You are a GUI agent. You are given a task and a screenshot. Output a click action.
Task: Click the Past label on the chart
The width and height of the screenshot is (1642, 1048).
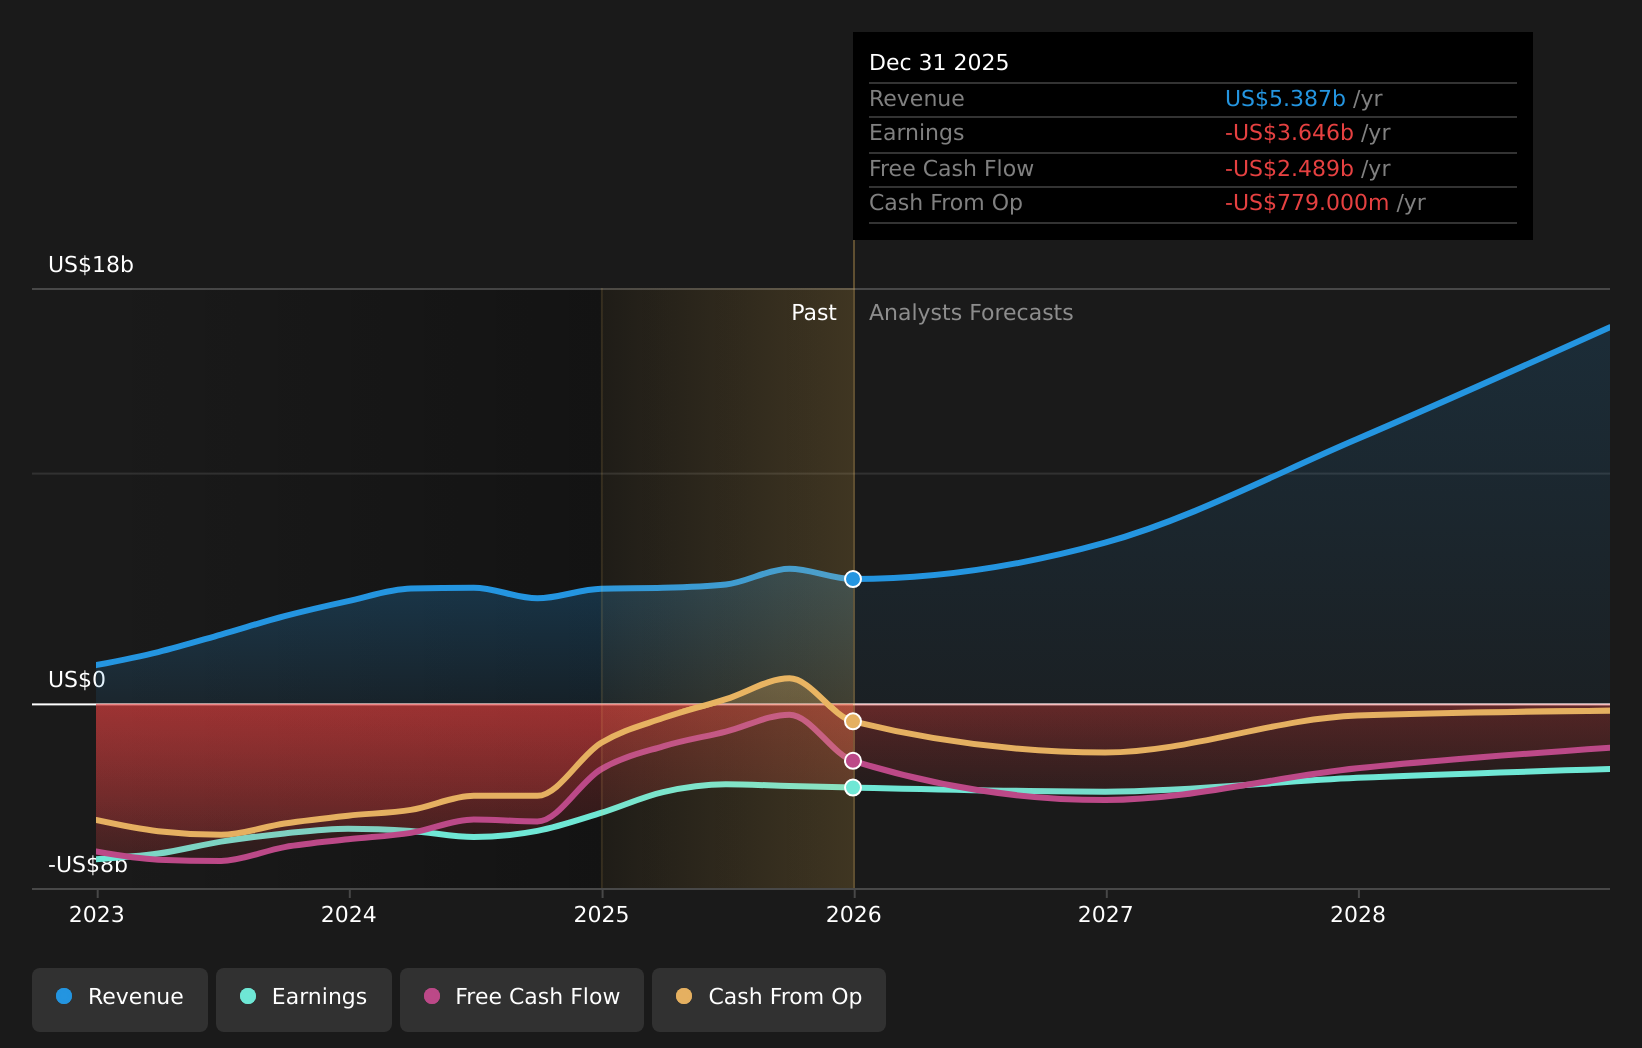814,313
